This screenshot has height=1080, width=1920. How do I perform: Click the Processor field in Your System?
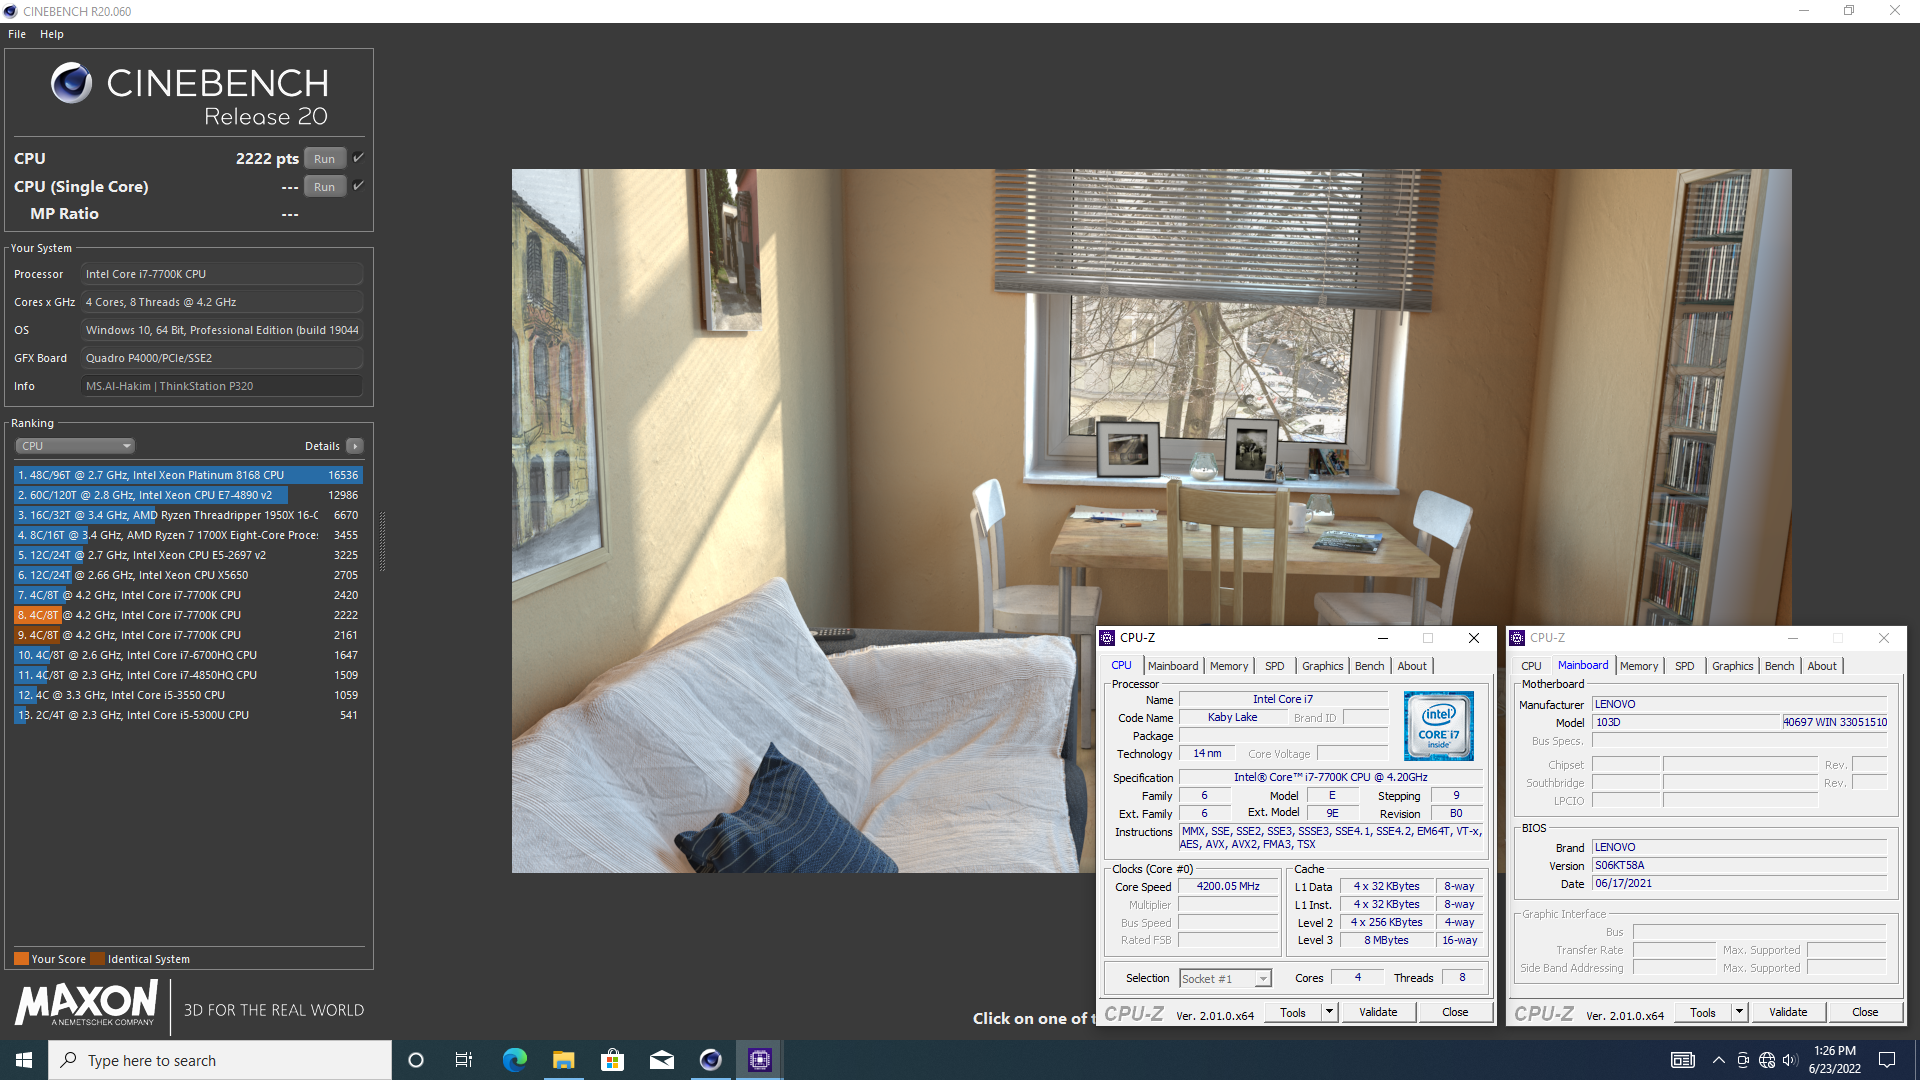pos(221,274)
